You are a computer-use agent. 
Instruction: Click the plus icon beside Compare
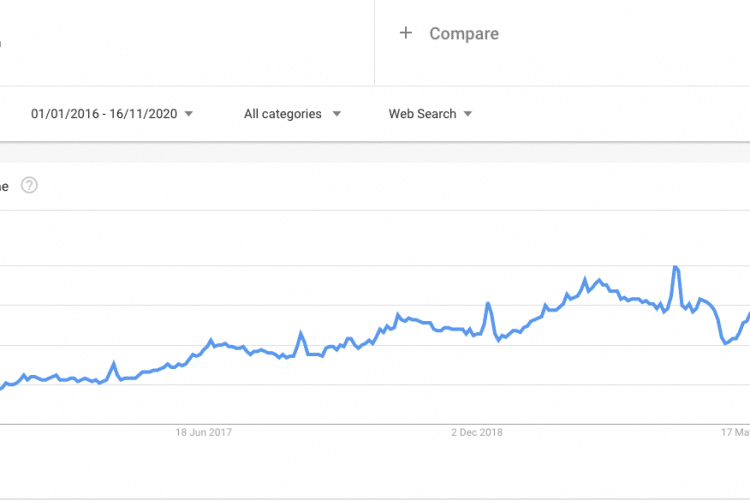(405, 33)
